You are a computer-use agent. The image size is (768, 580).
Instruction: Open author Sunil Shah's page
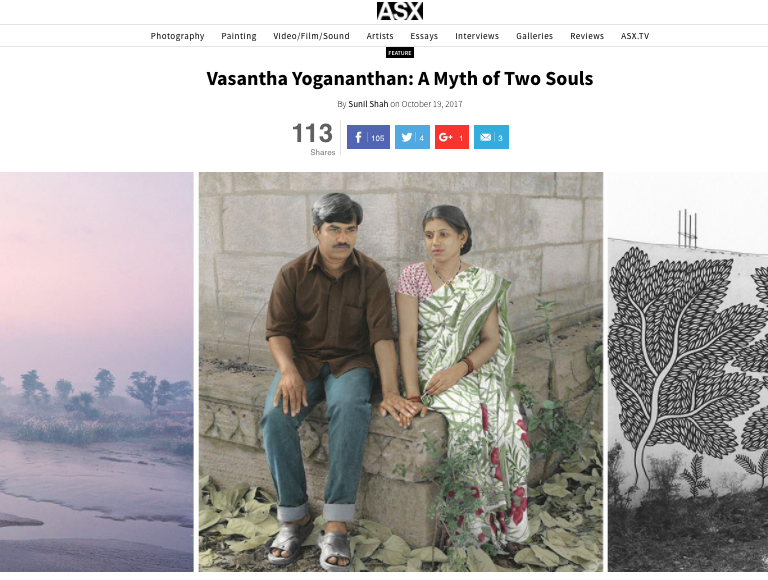pyautogui.click(x=368, y=104)
